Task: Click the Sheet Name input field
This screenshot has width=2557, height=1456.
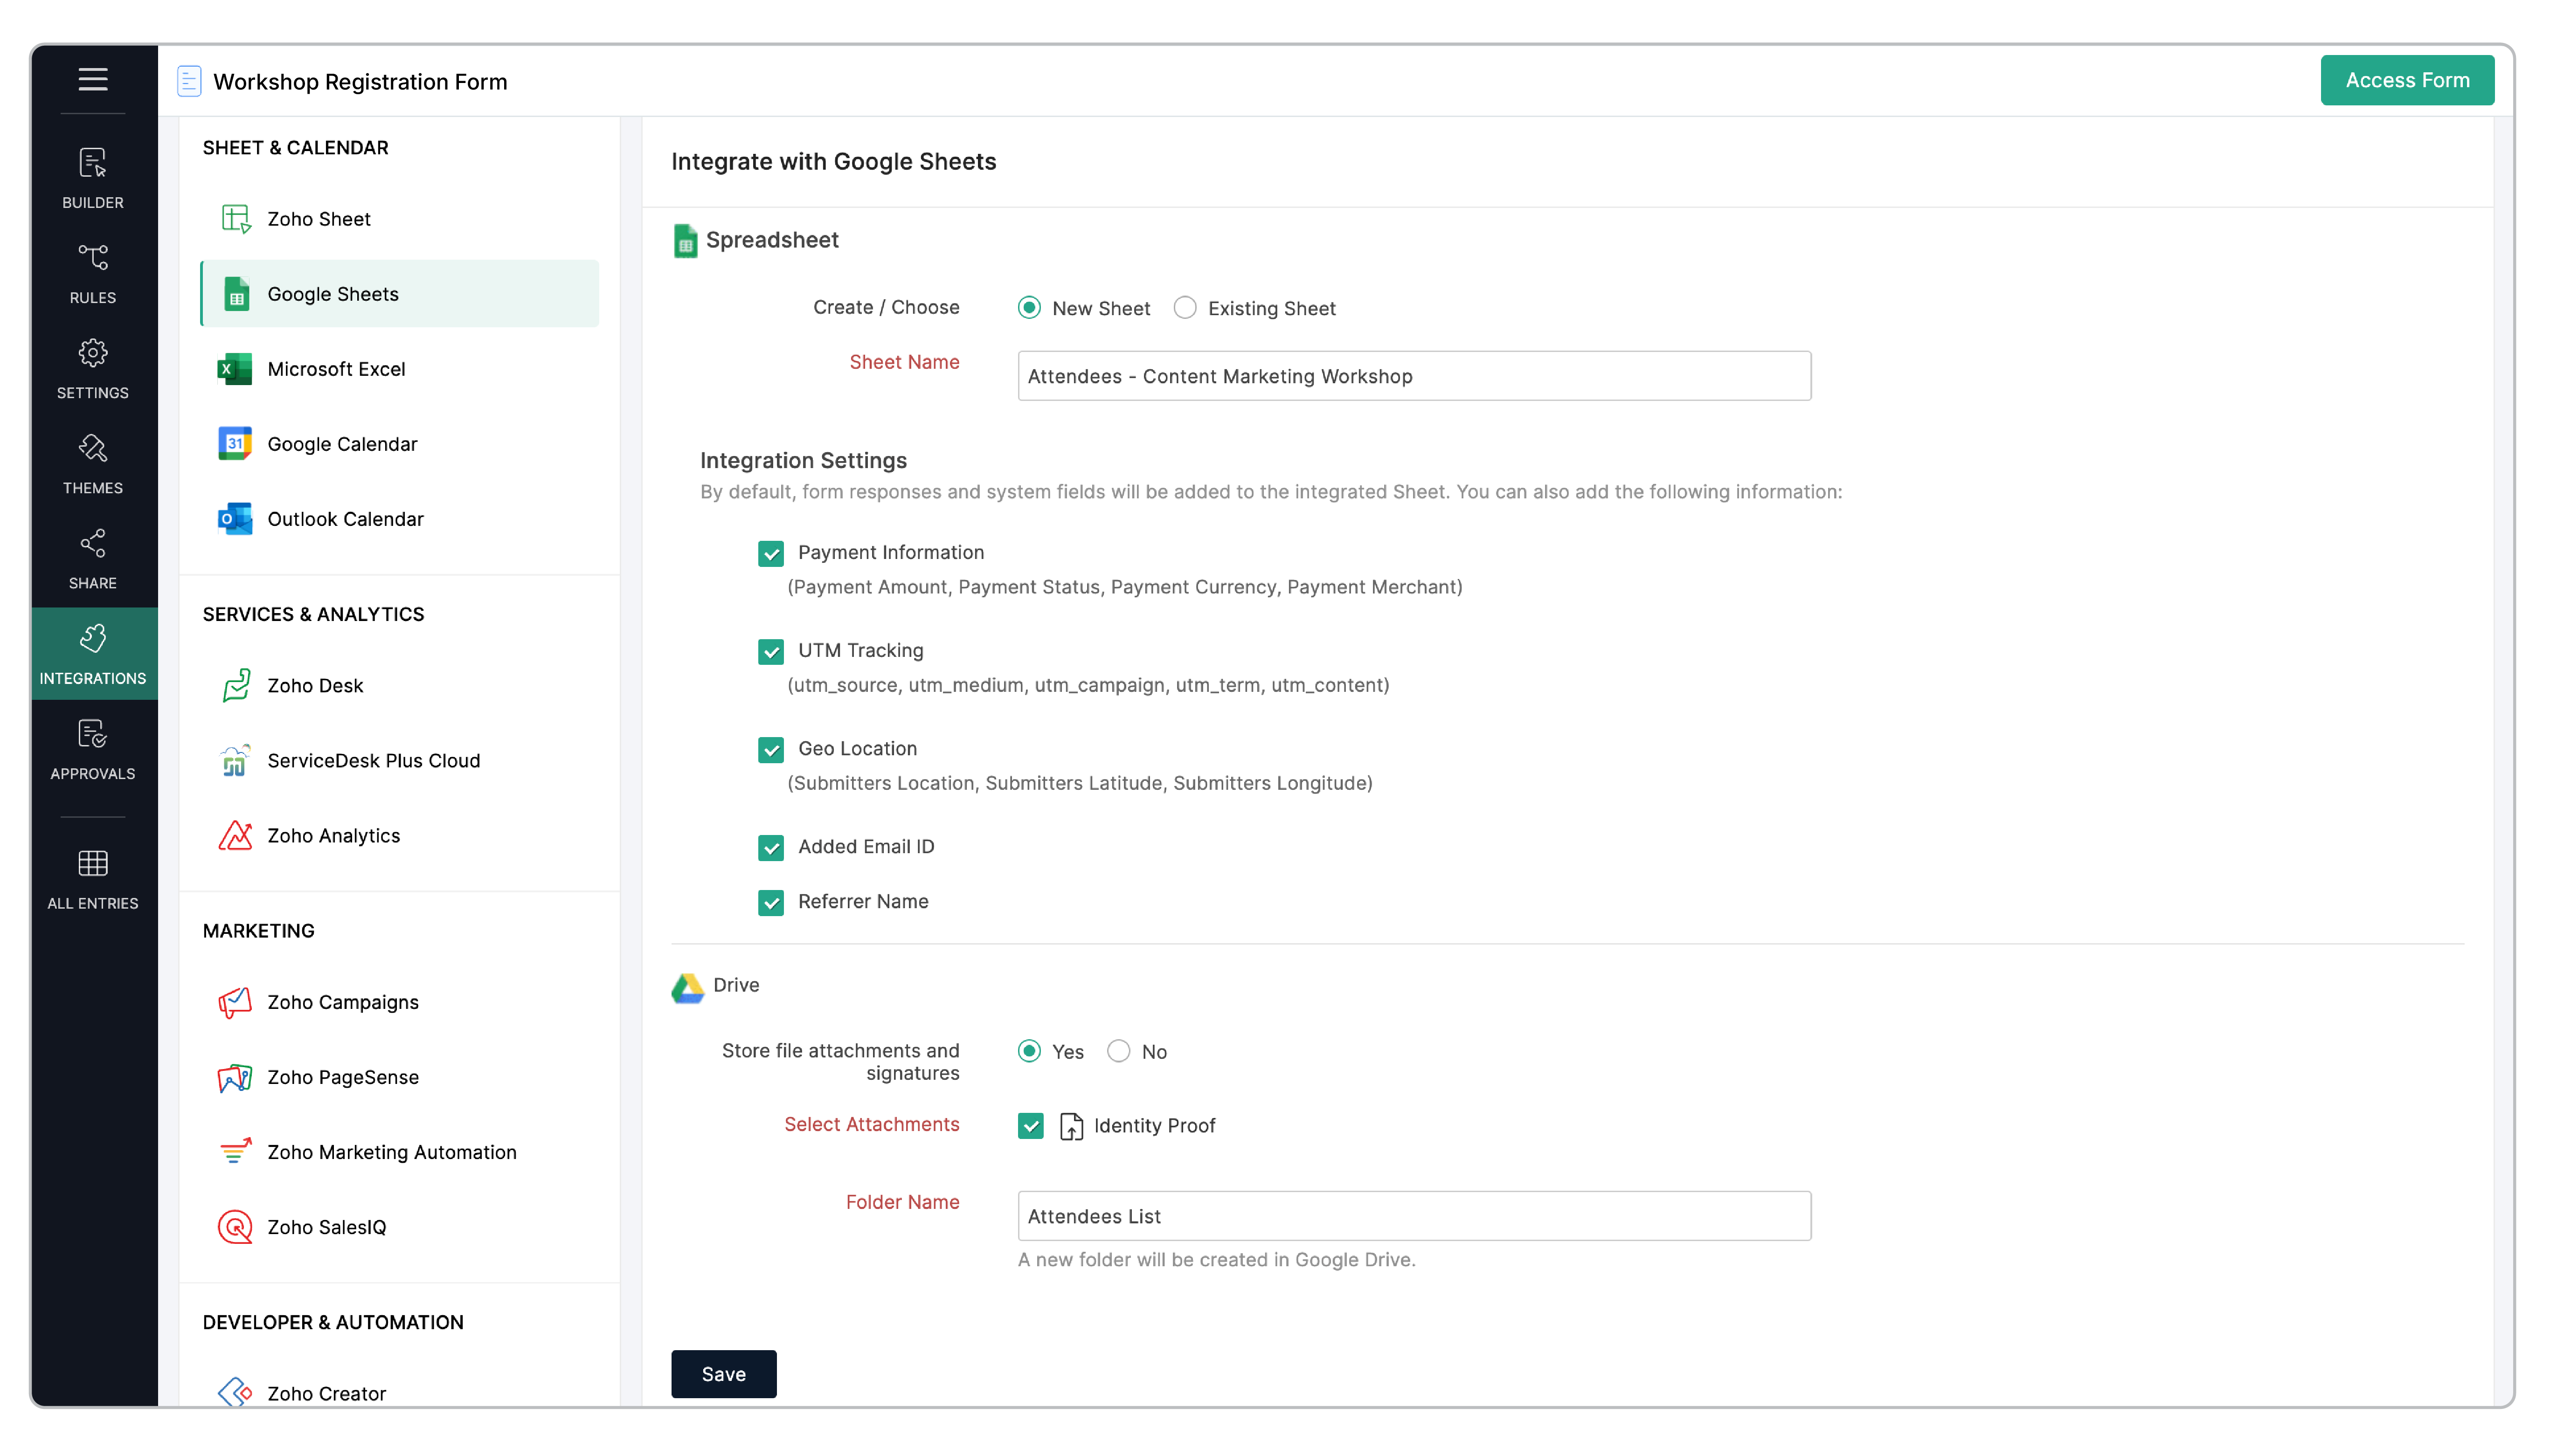Action: coord(1413,376)
